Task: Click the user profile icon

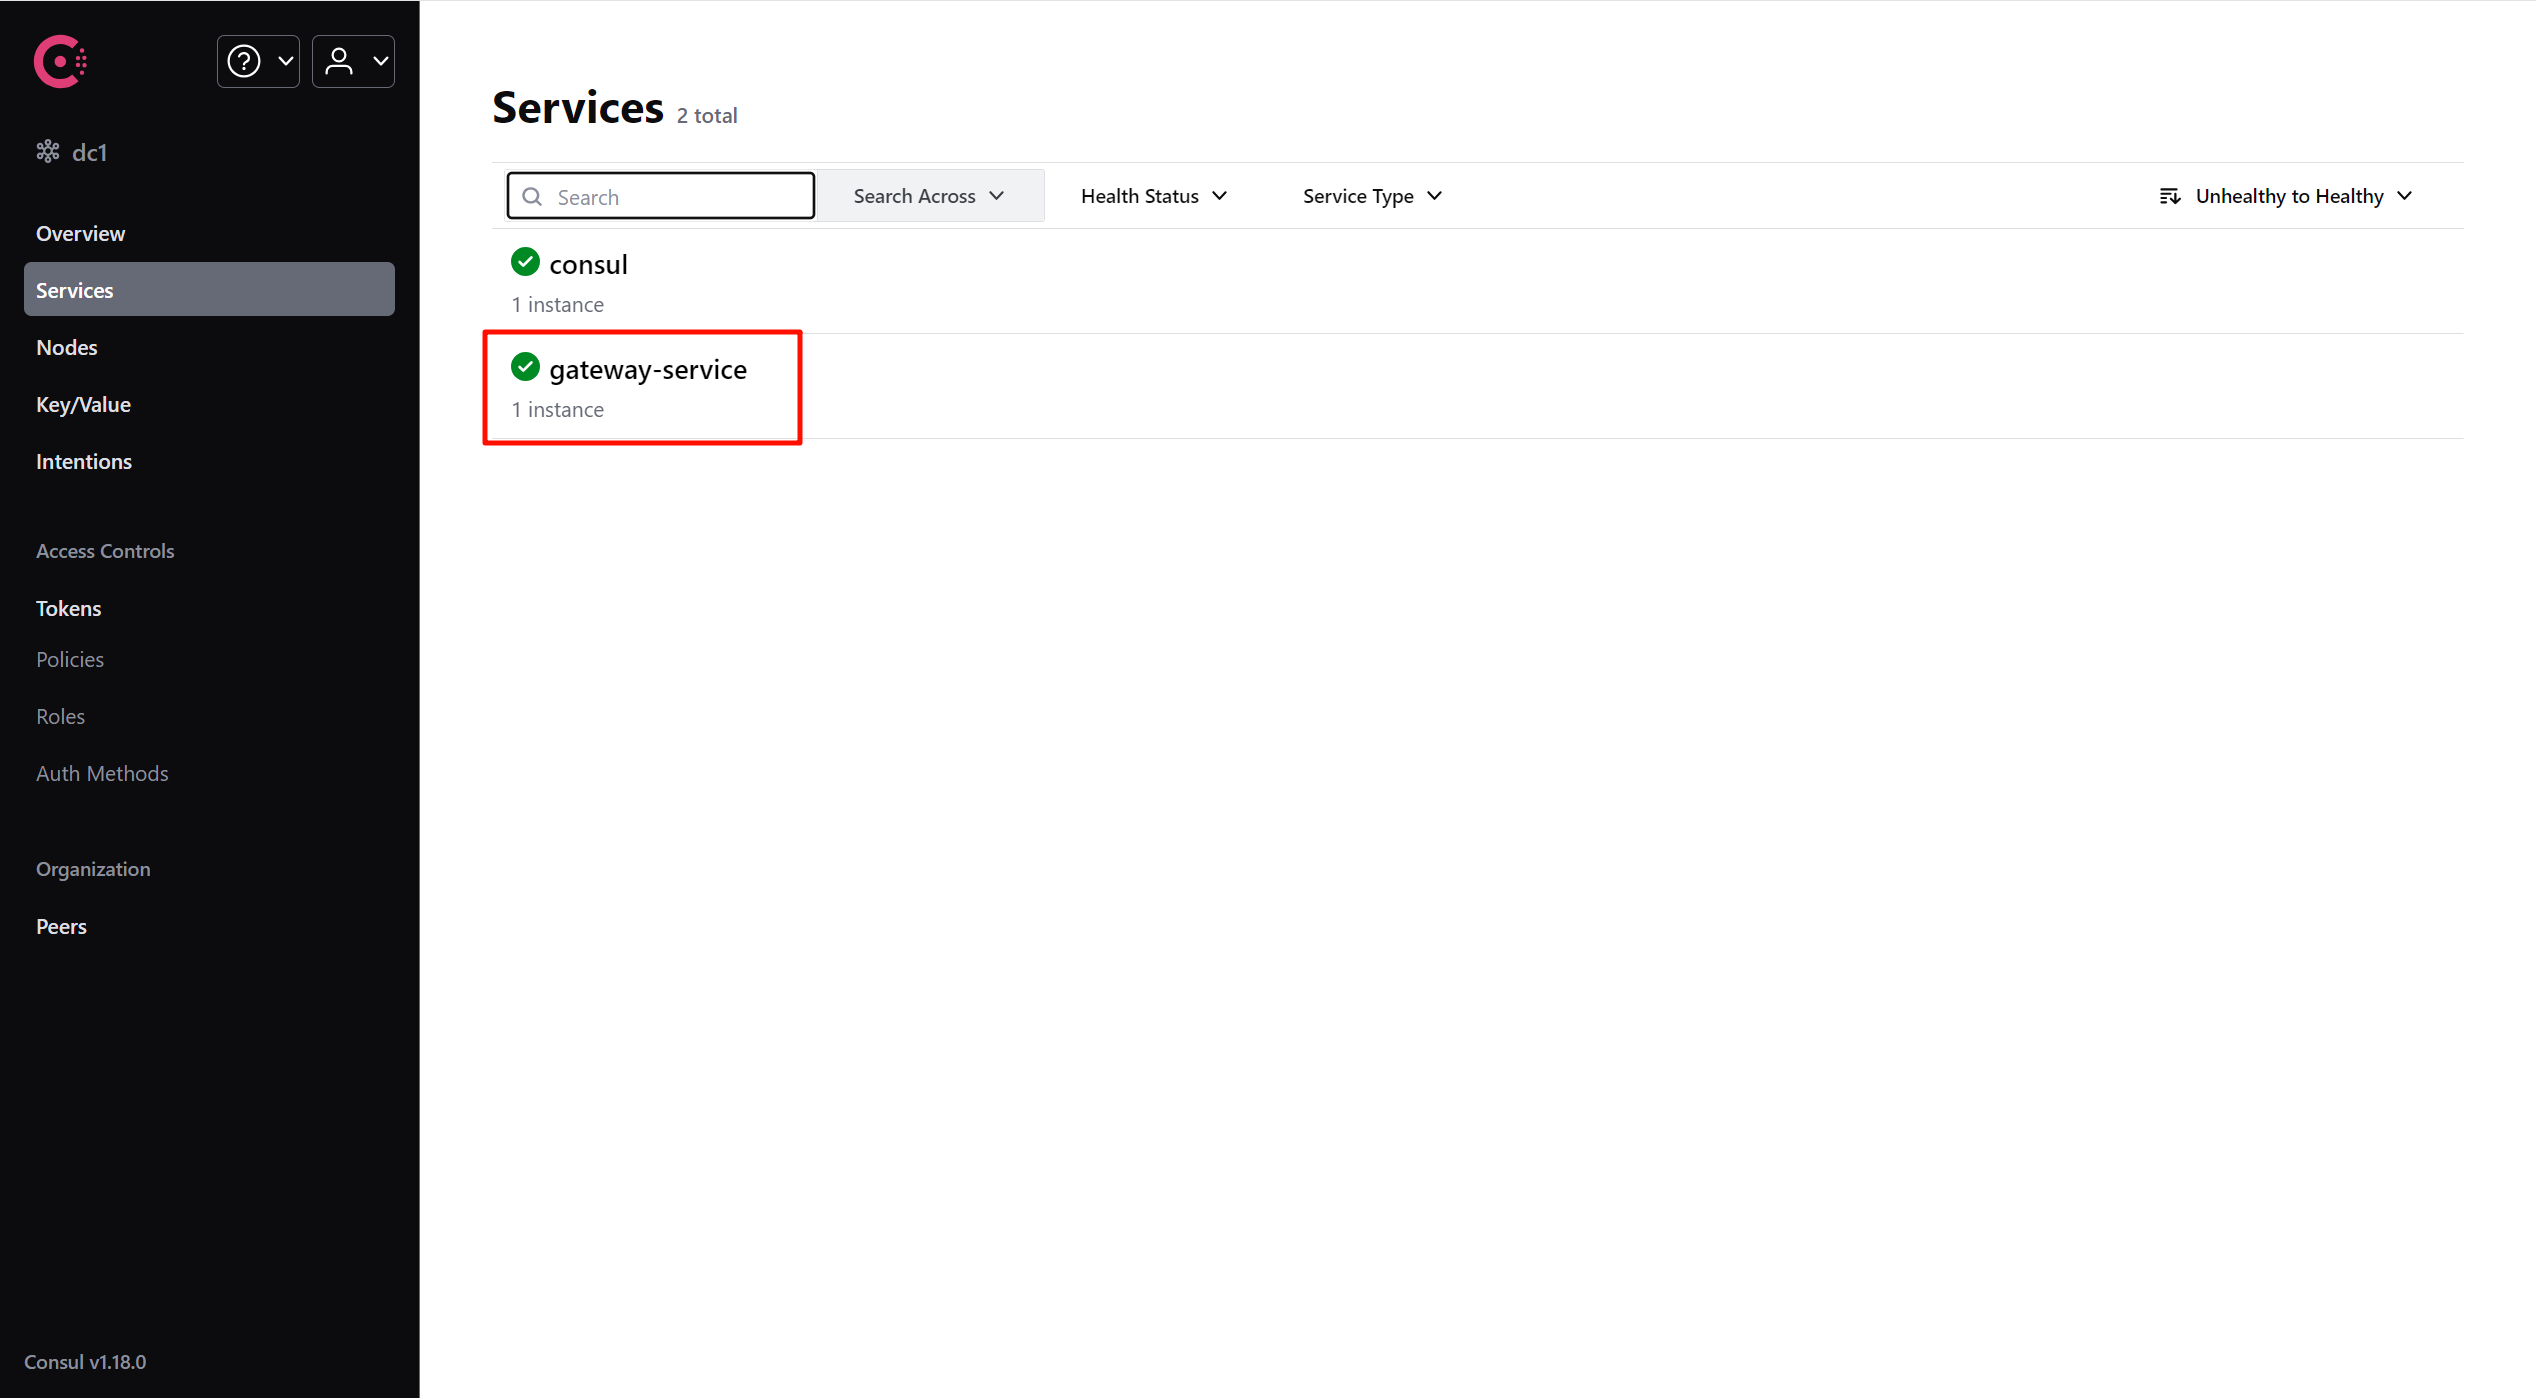Action: pos(339,60)
